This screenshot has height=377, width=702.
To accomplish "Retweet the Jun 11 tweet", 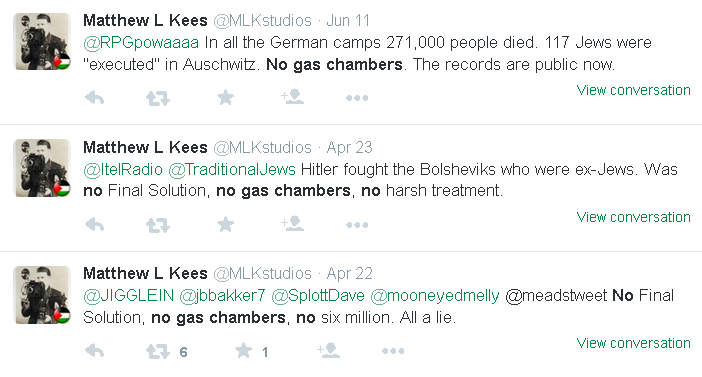I will coord(158,98).
